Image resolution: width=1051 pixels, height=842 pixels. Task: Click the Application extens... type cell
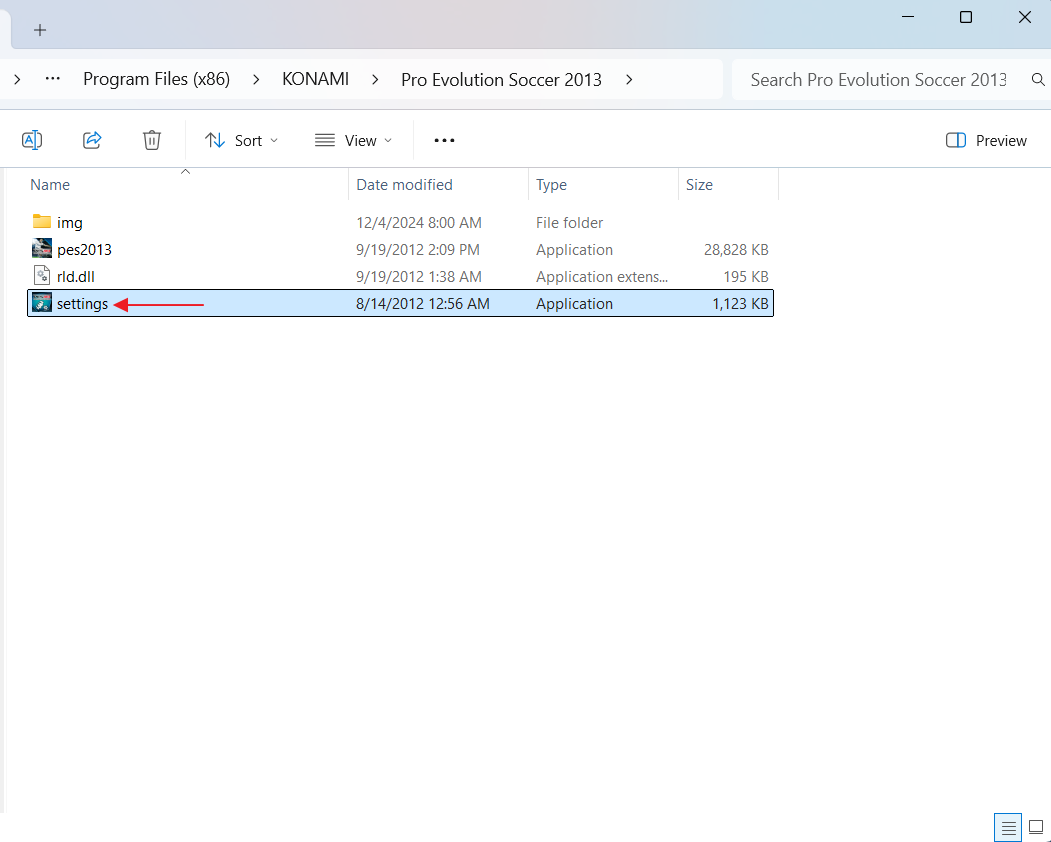click(x=602, y=276)
